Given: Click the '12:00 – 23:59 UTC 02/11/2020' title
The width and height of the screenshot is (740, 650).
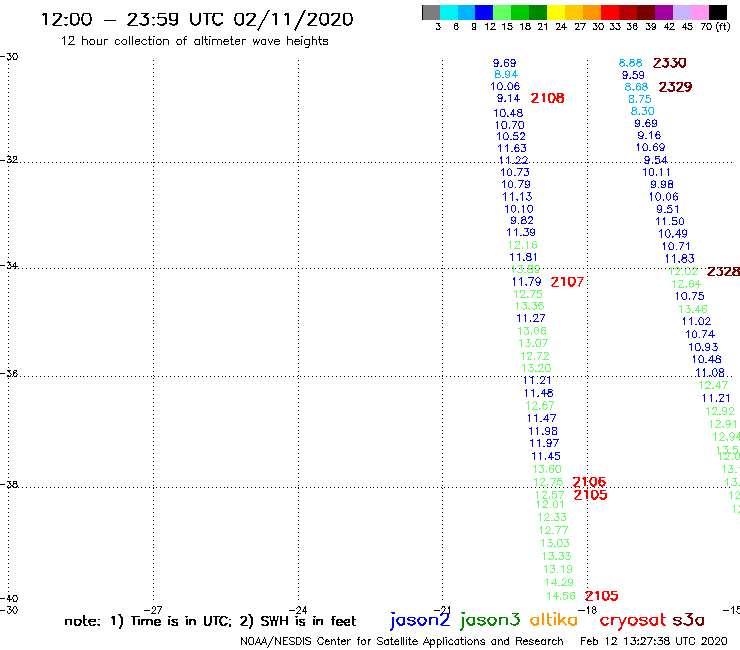Looking at the screenshot, I should click(x=197, y=19).
